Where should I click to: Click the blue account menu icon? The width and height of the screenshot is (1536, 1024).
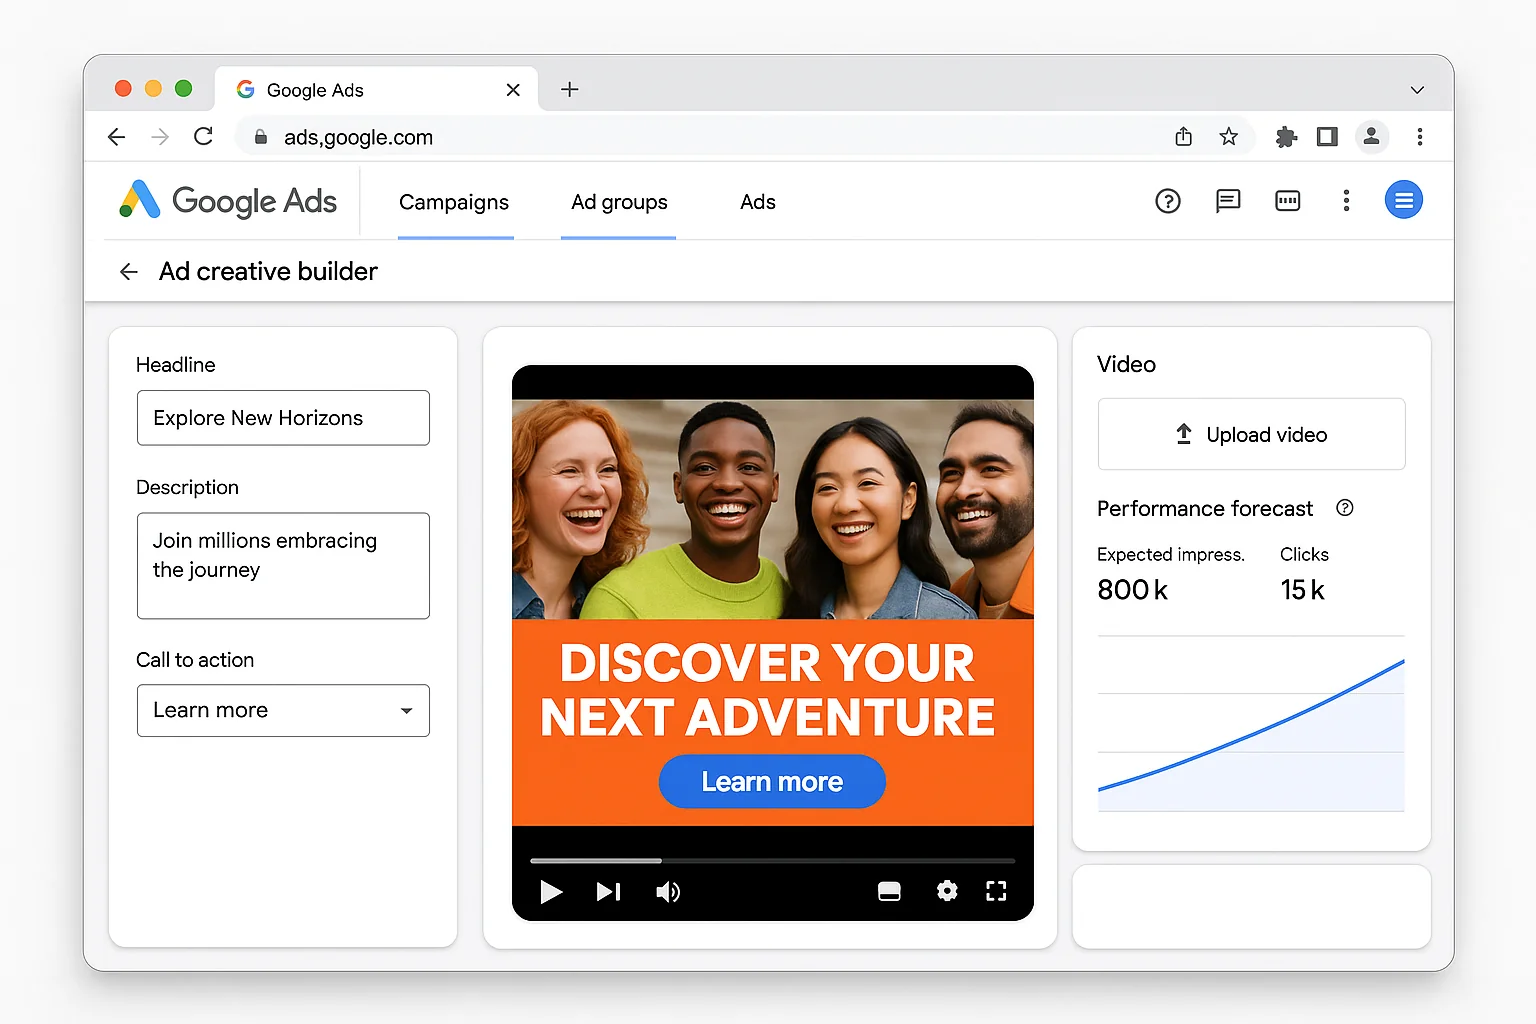click(1404, 200)
